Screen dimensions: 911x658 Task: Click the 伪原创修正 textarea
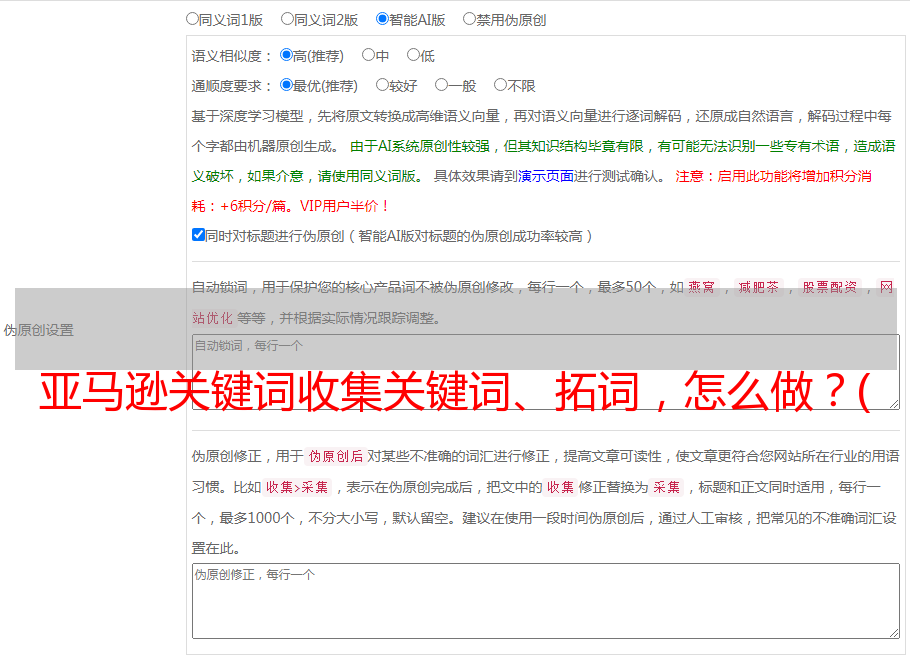[546, 601]
